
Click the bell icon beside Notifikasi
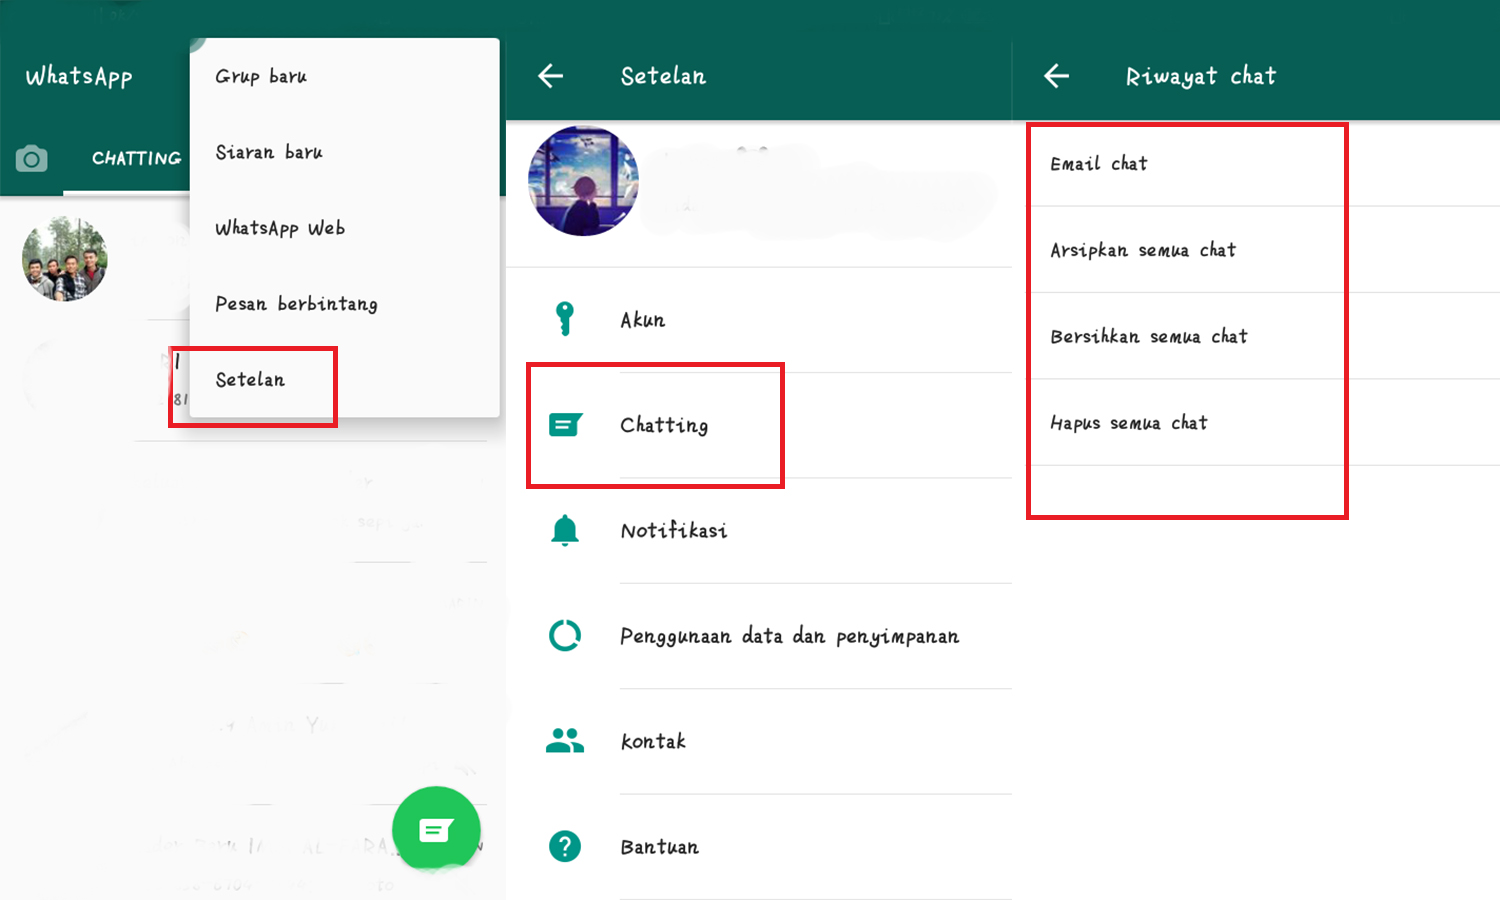[x=565, y=530]
